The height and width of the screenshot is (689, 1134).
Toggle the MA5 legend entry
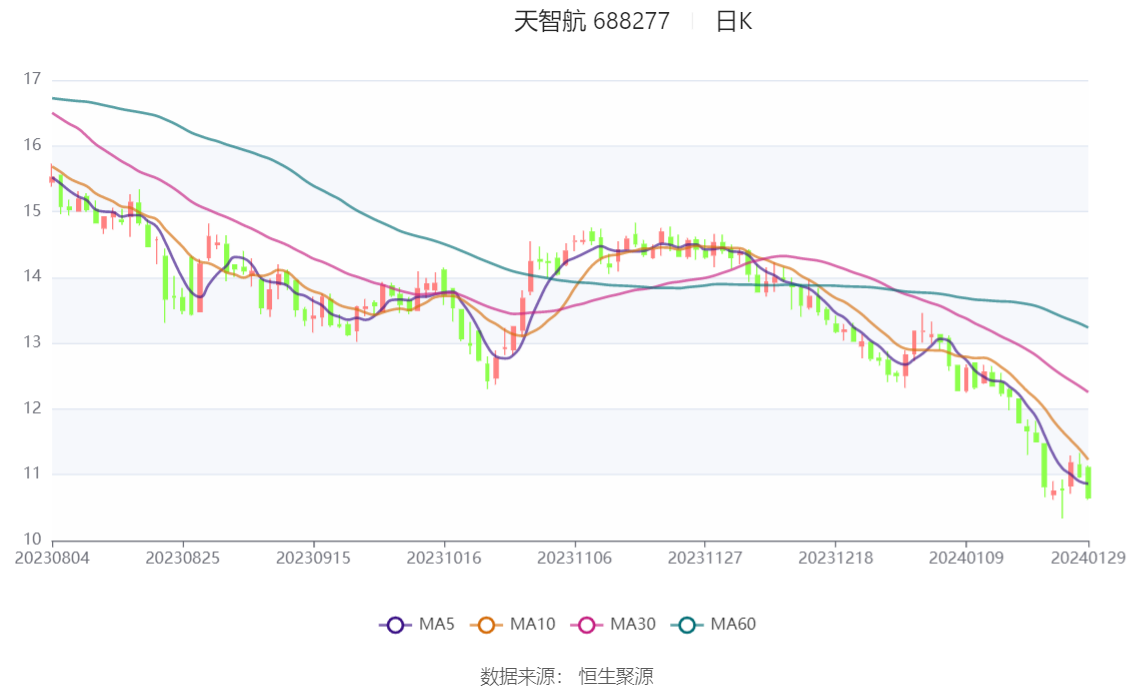[x=417, y=624]
